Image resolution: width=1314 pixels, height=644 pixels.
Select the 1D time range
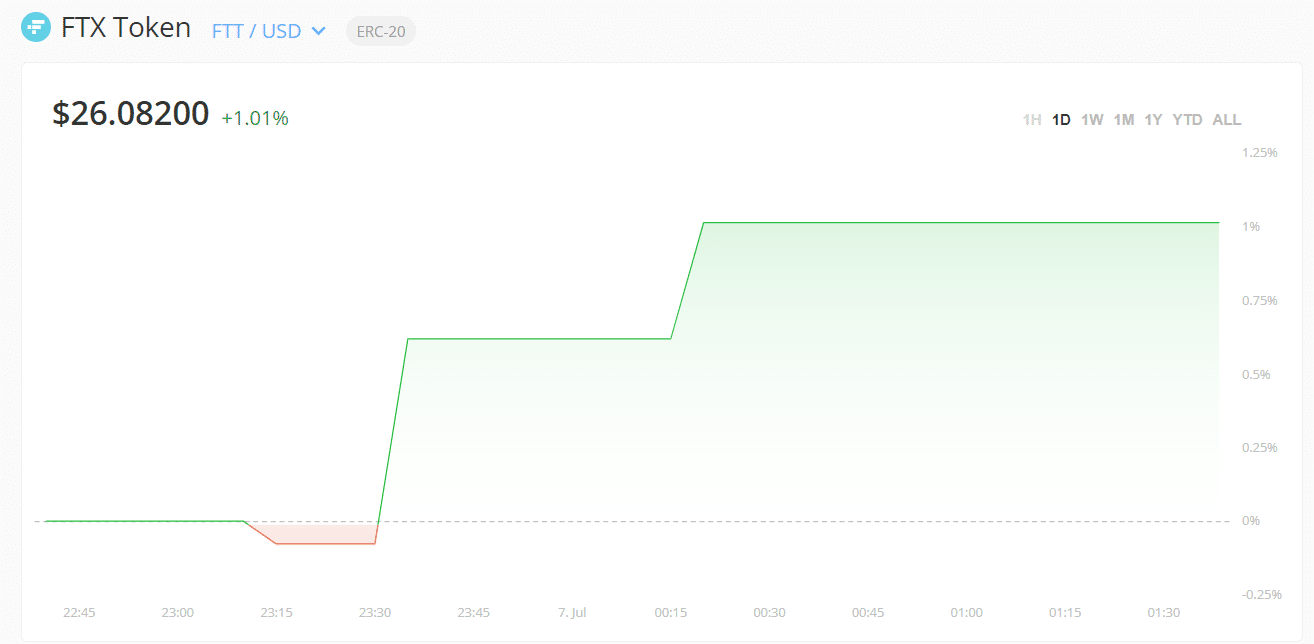coord(1061,120)
